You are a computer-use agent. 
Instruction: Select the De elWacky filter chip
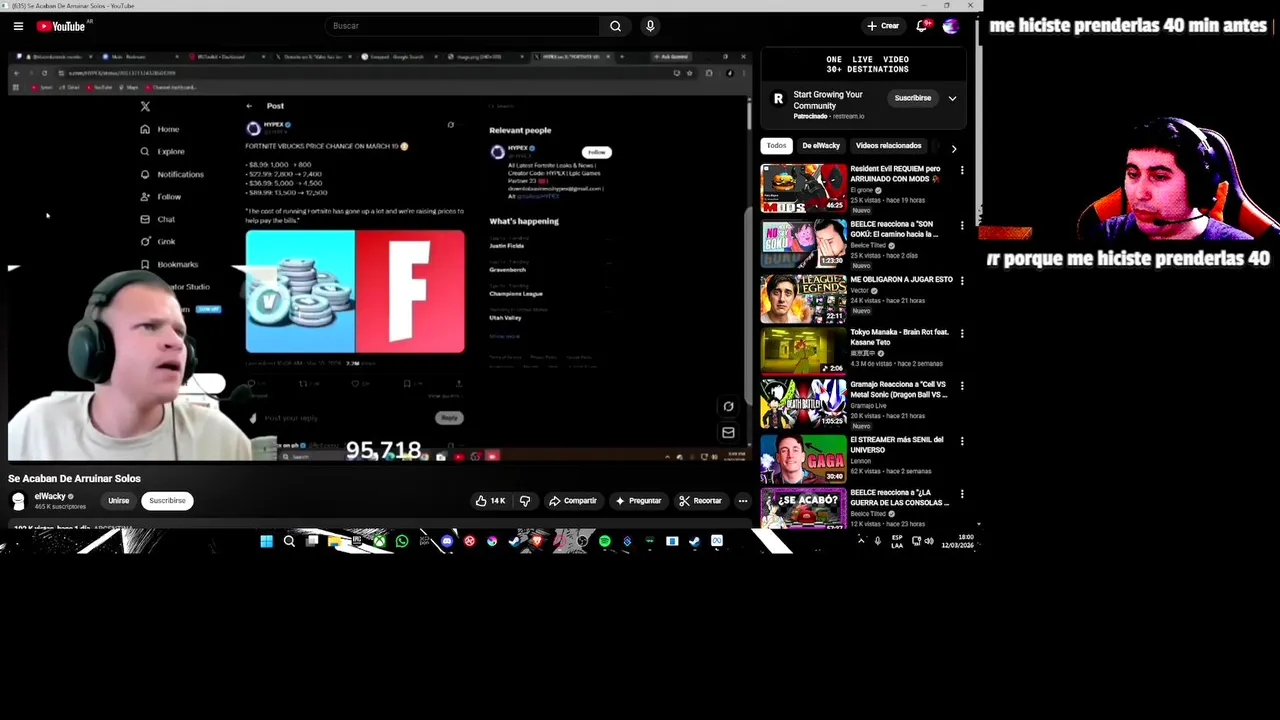point(821,146)
